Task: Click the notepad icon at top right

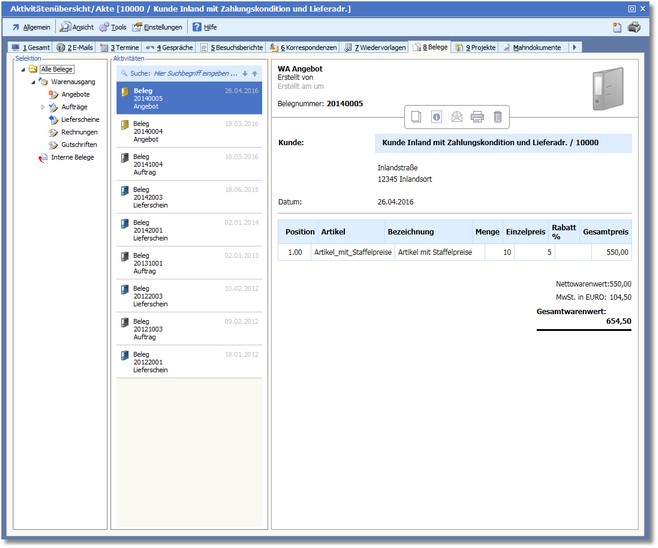Action: pyautogui.click(x=617, y=27)
